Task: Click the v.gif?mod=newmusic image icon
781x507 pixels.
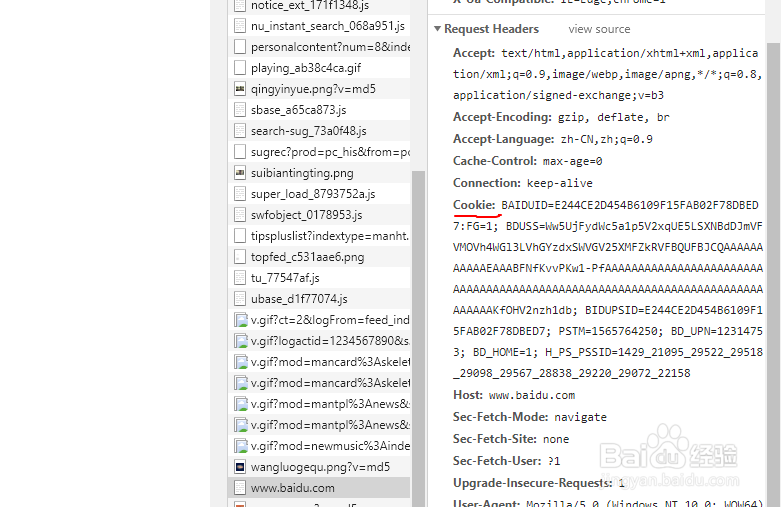Action: [241, 446]
